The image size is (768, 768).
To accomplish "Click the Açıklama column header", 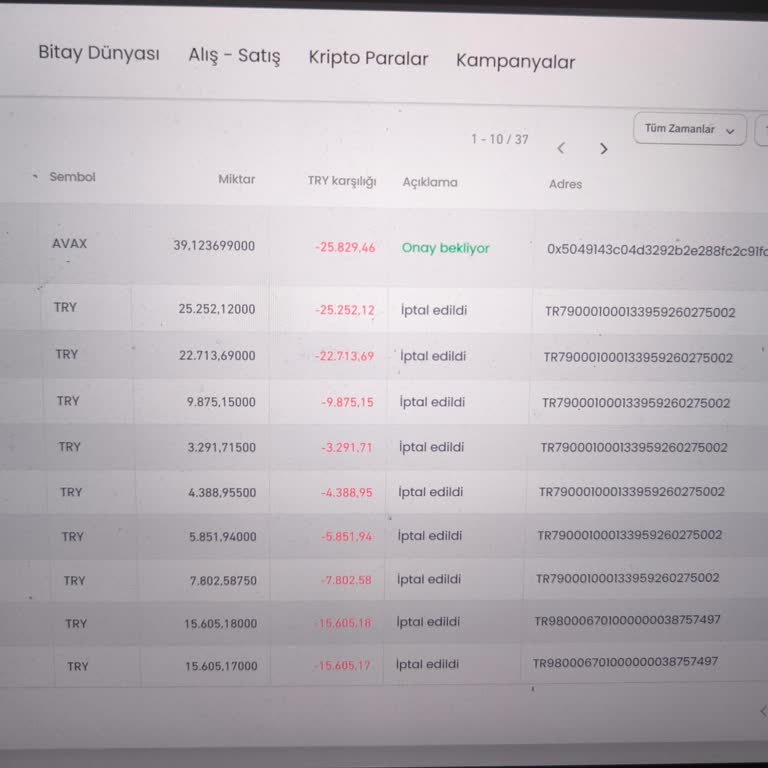I will pos(430,182).
